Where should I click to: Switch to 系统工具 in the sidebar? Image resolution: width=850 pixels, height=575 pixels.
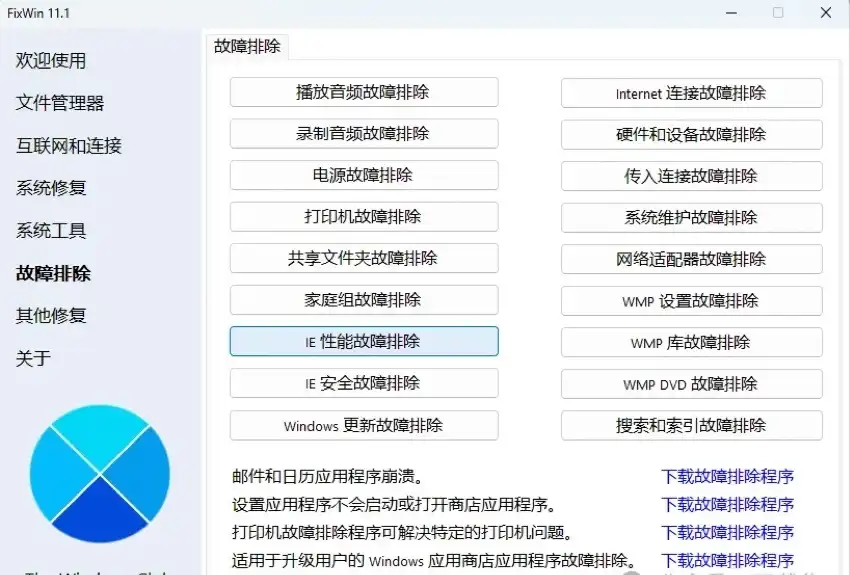[x=51, y=230]
